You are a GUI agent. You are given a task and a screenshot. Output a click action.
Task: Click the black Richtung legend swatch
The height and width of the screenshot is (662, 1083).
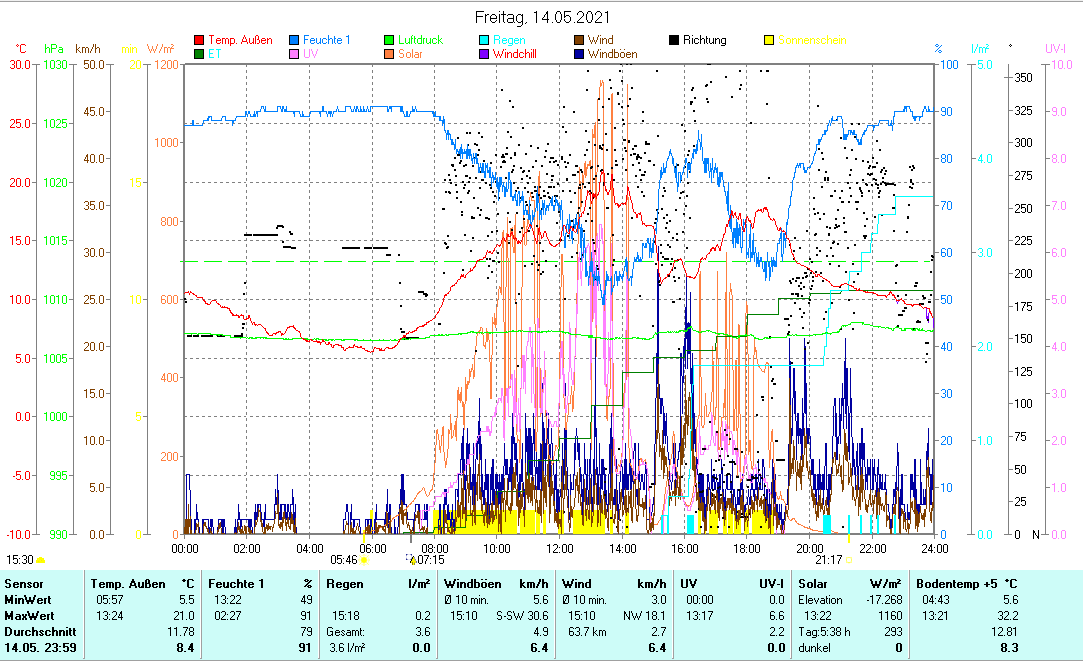click(674, 40)
